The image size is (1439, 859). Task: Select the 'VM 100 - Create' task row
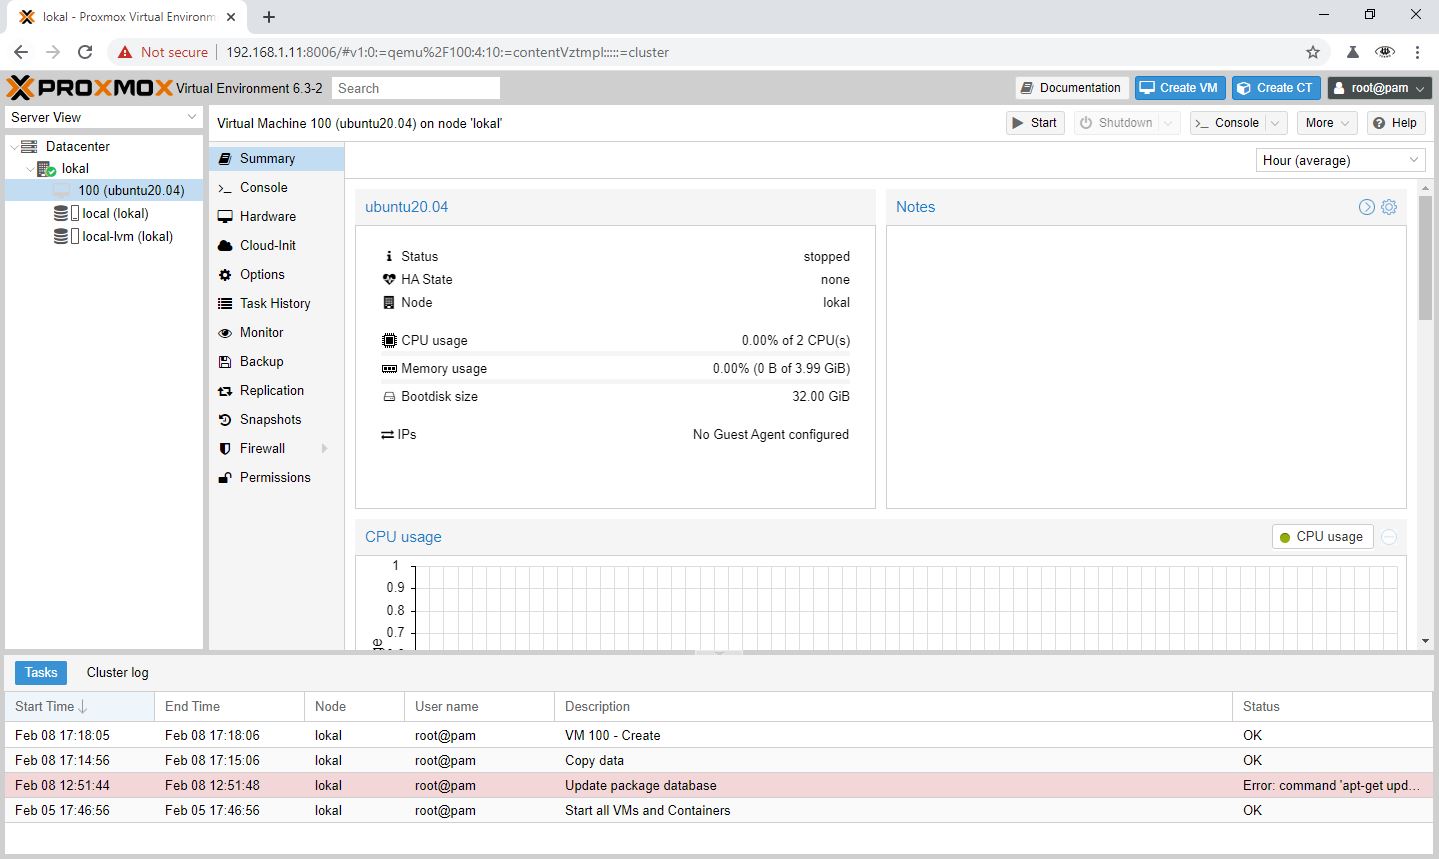click(x=718, y=735)
